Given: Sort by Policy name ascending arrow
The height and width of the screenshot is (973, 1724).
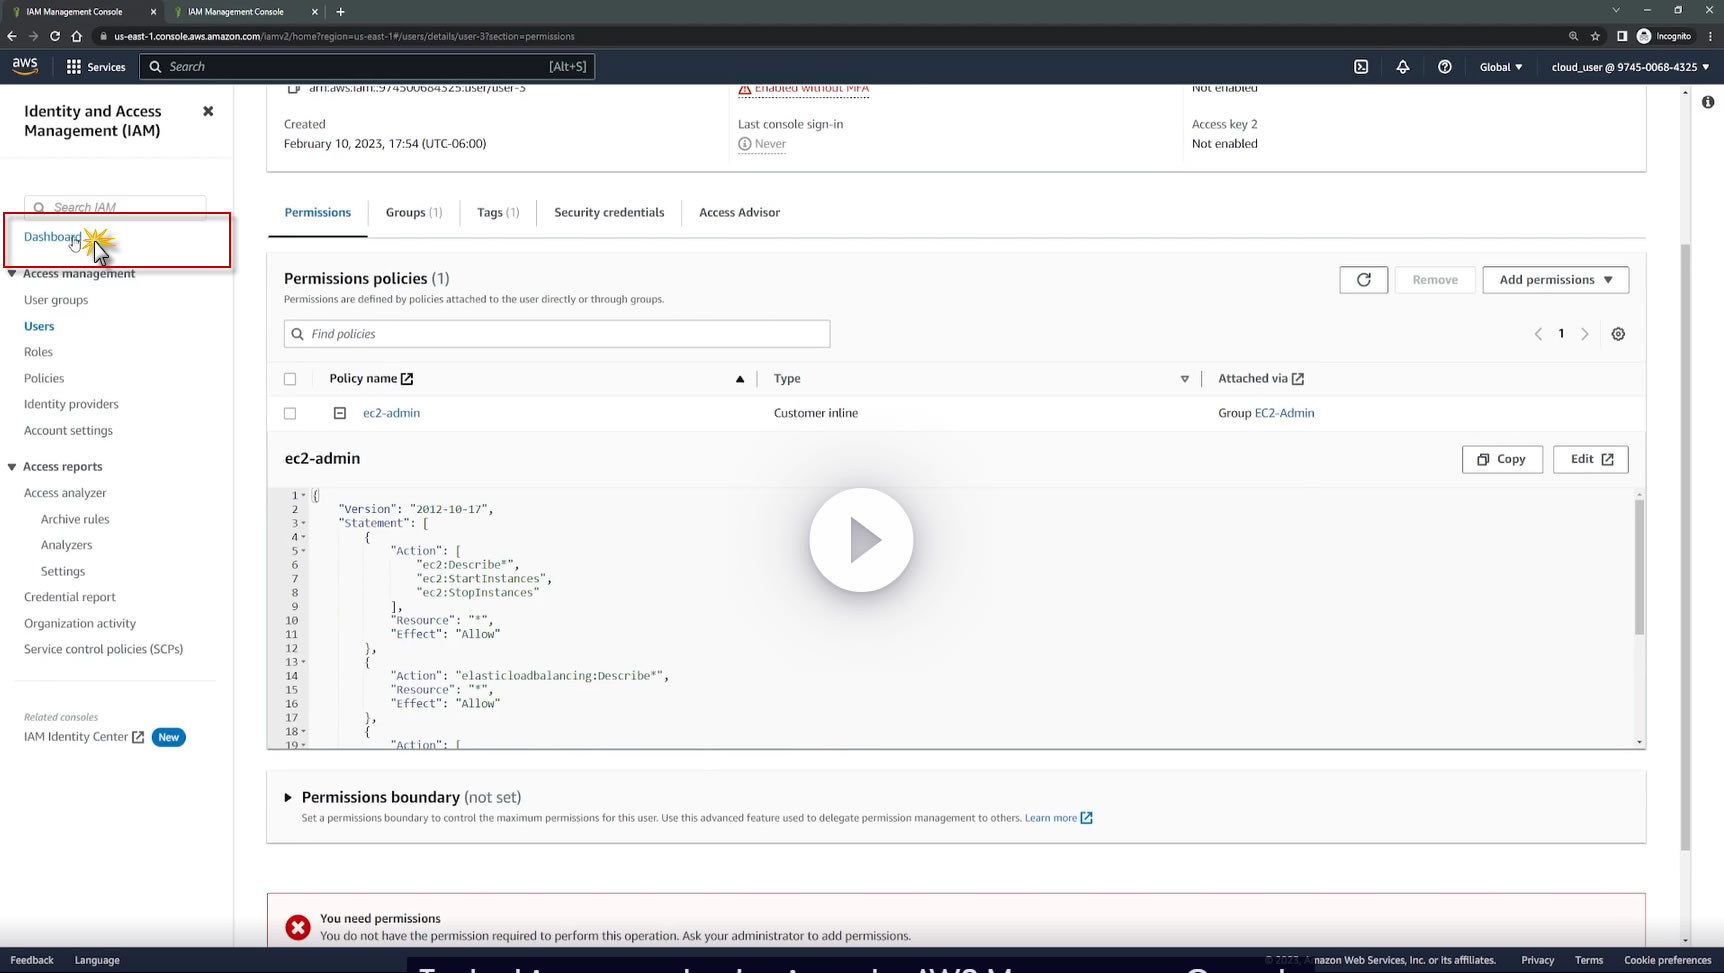Looking at the screenshot, I should point(740,379).
